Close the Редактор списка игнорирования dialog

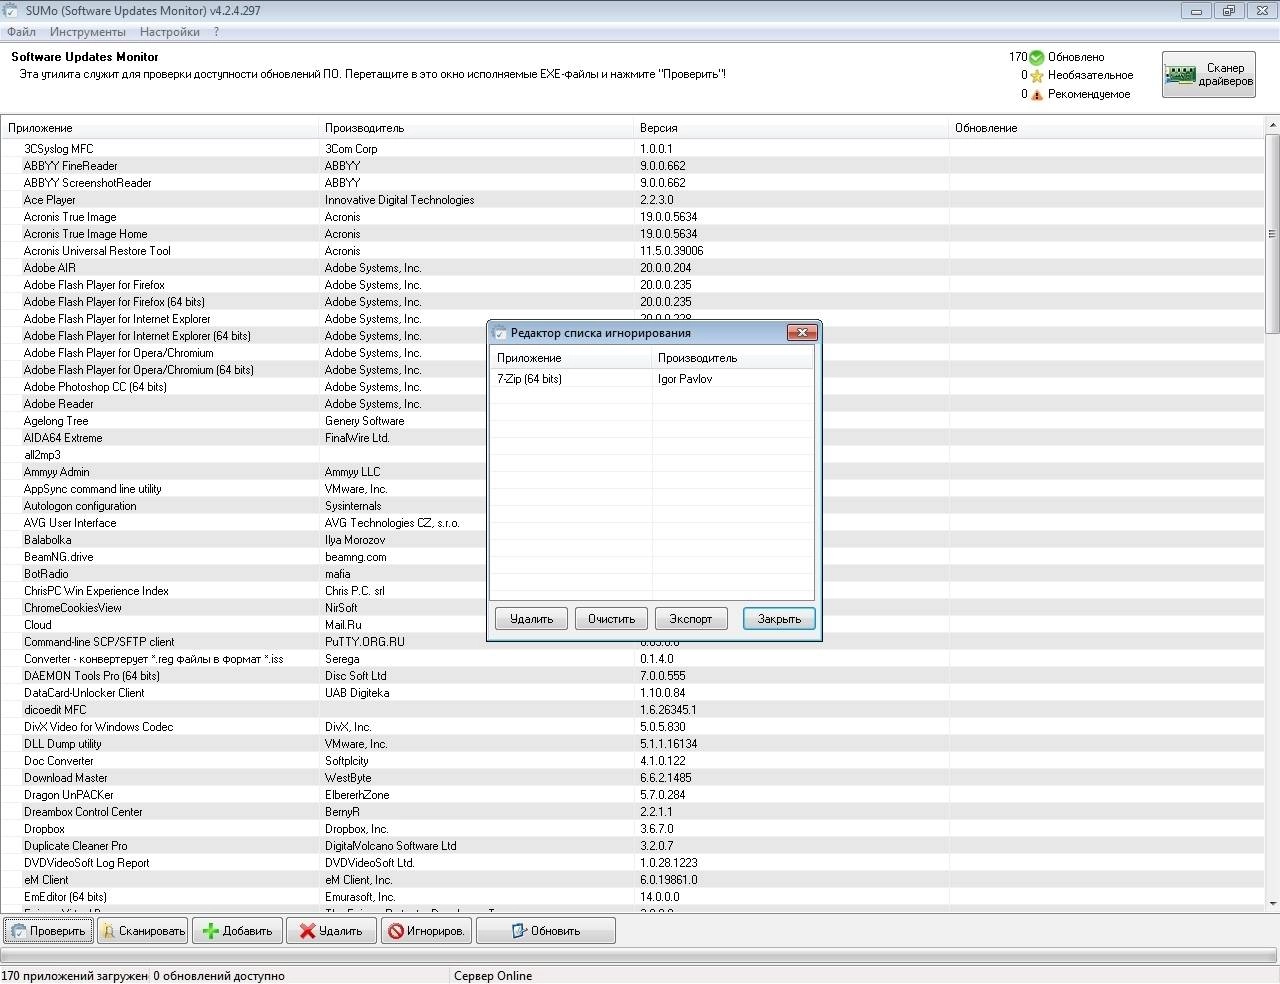[x=802, y=332]
